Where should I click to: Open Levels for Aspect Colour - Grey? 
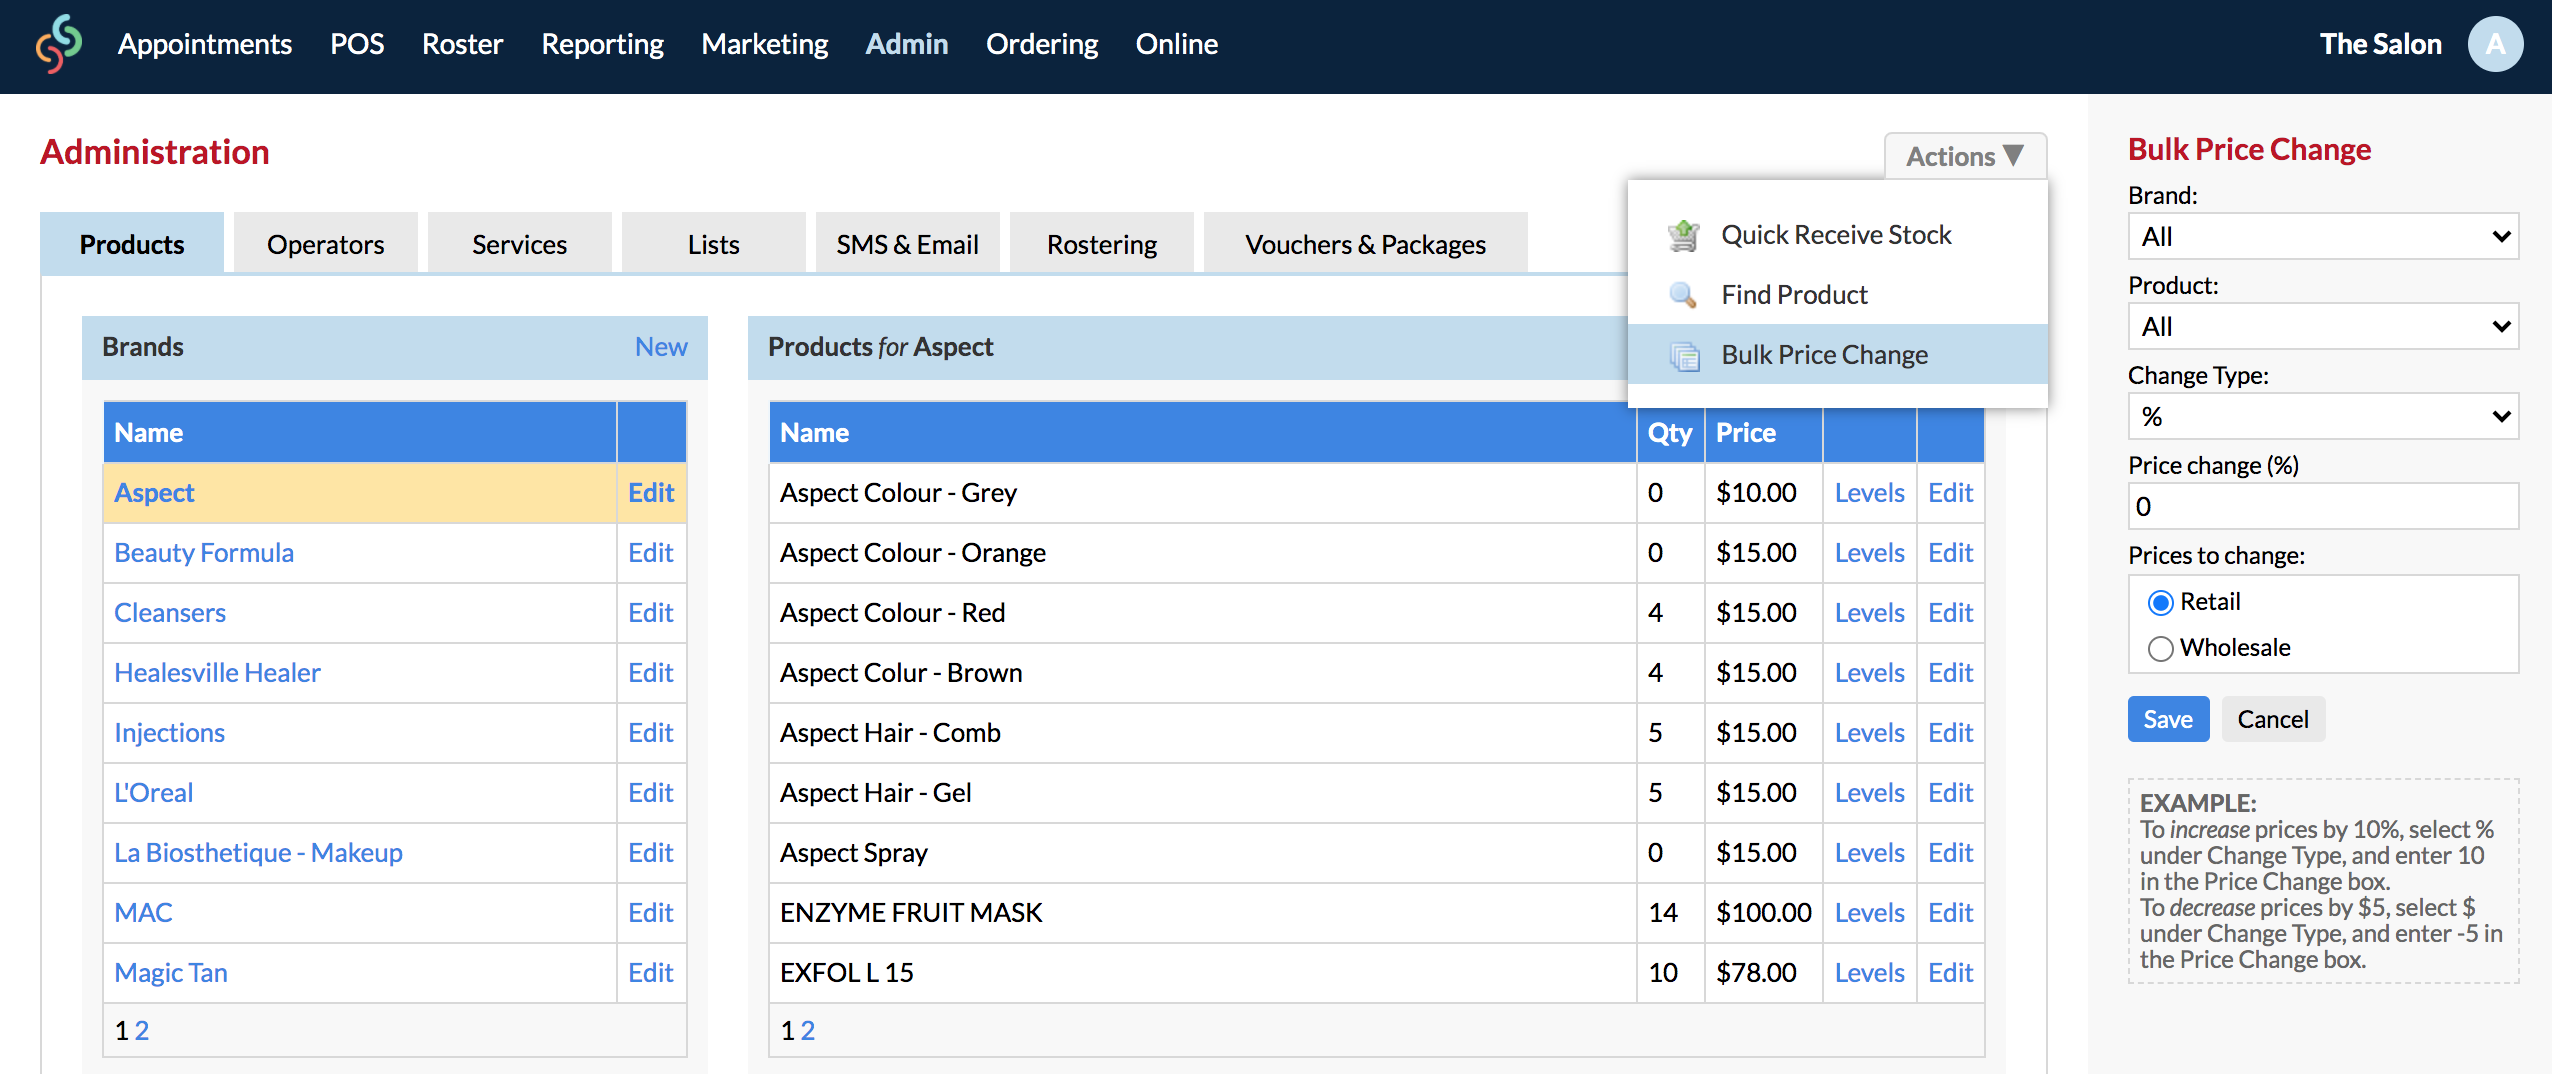(1869, 493)
